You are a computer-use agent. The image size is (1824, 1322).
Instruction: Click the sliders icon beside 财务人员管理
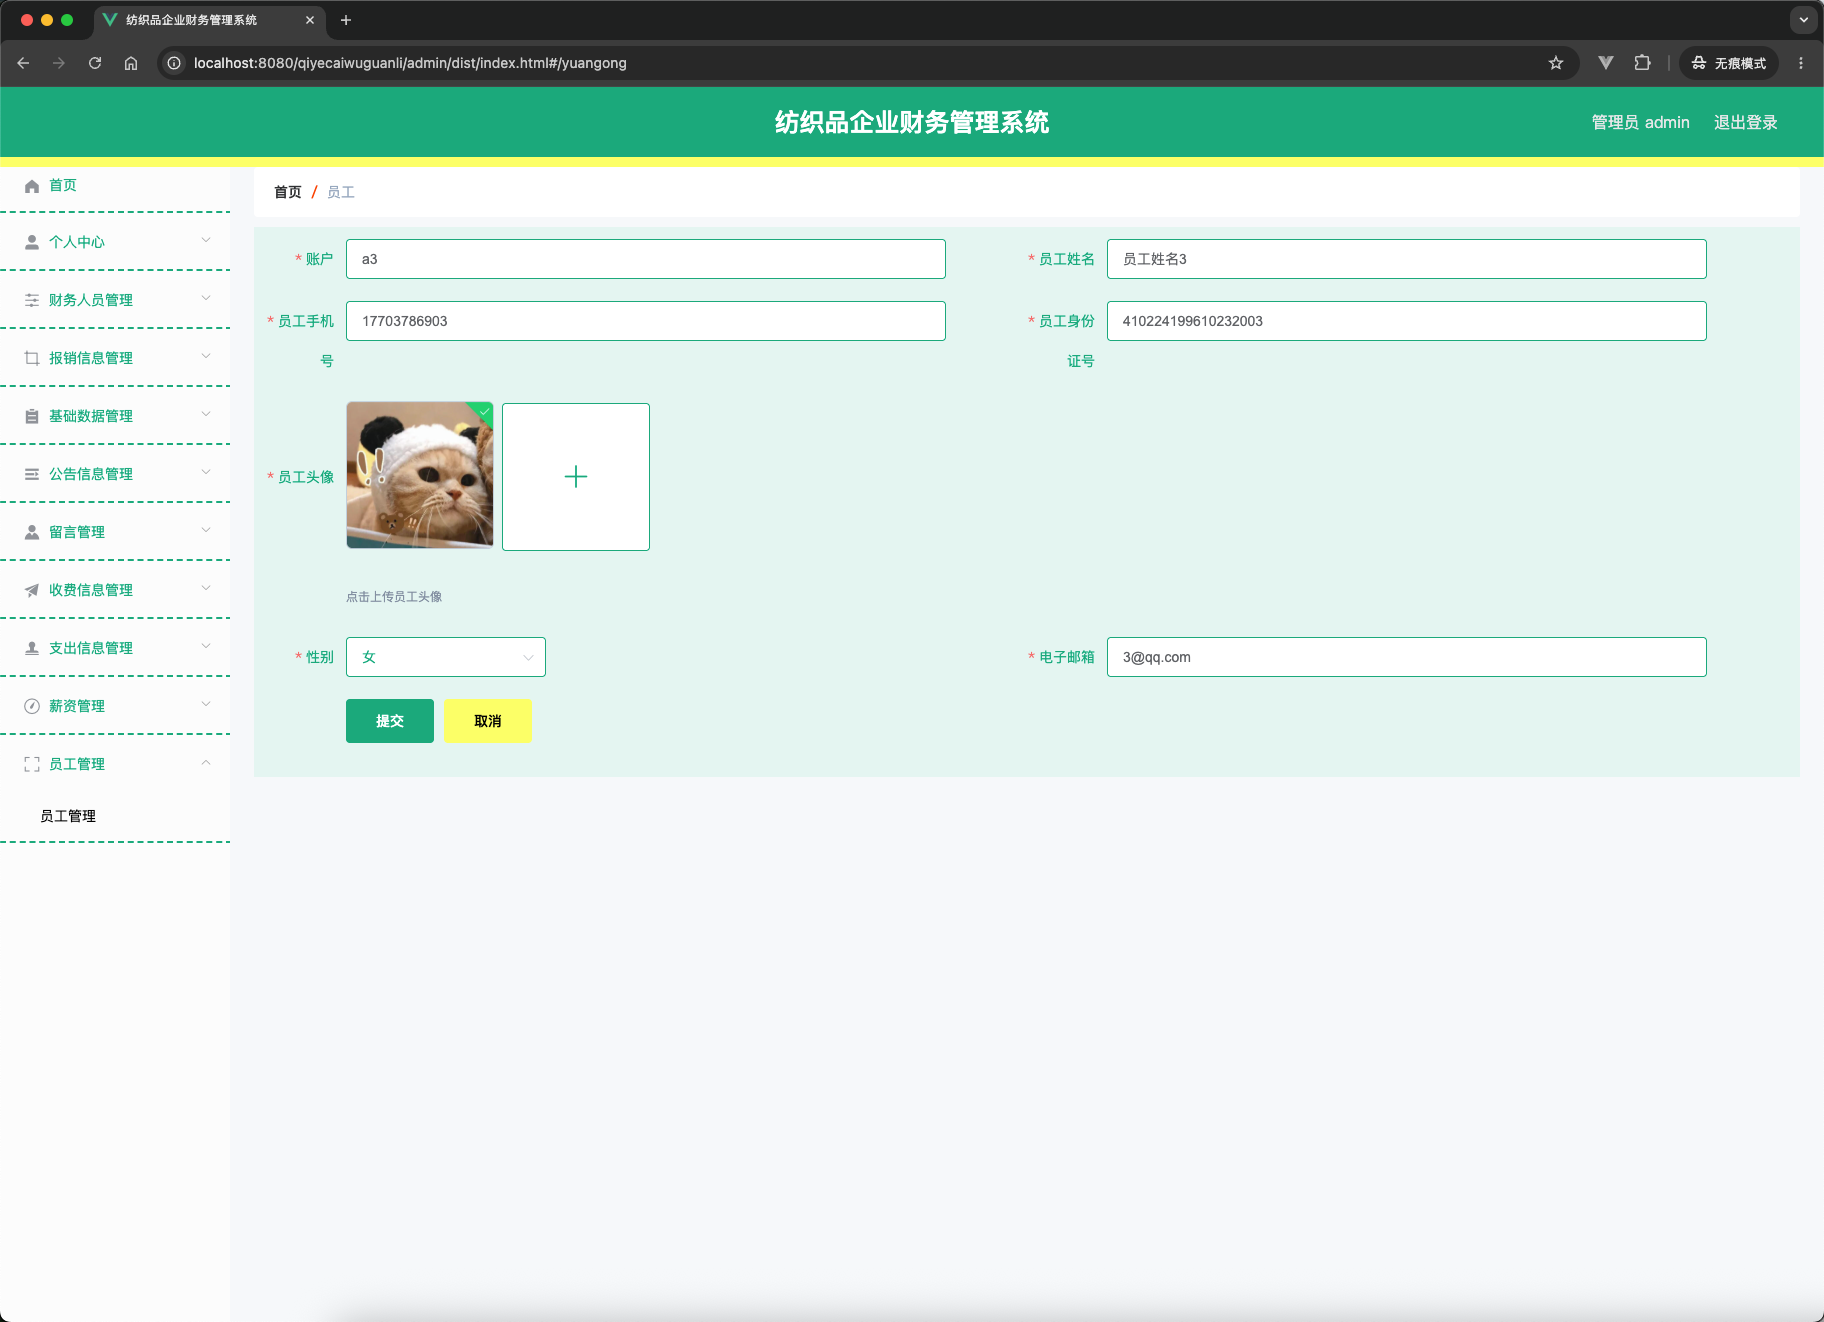click(32, 300)
